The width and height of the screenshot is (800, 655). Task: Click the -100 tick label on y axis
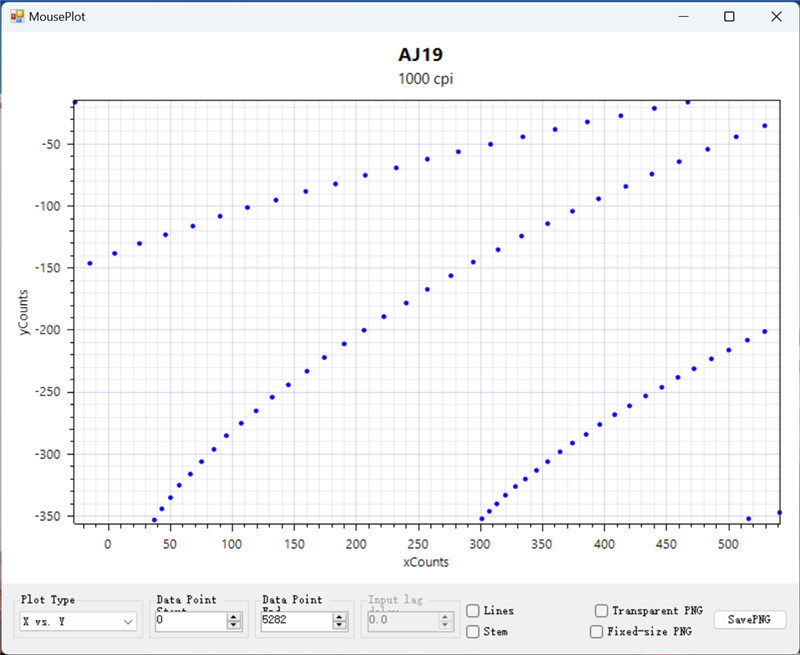pos(47,206)
